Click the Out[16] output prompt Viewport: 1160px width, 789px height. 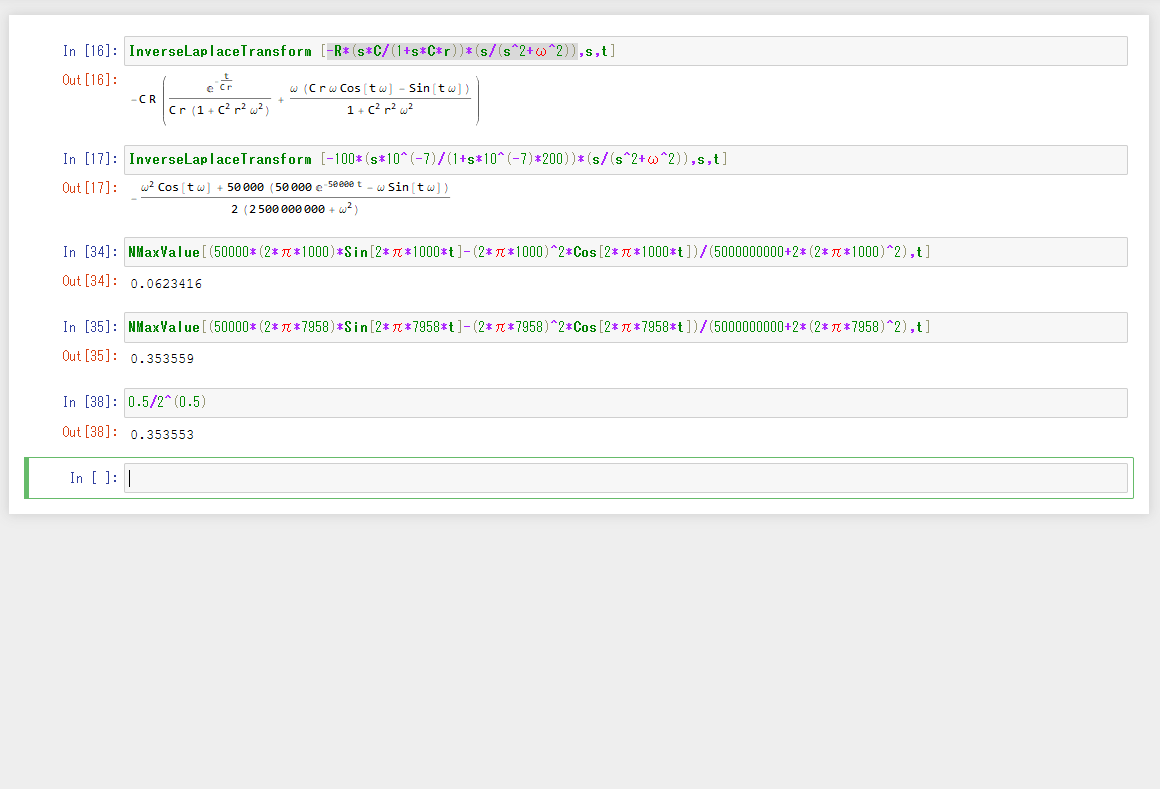[90, 80]
